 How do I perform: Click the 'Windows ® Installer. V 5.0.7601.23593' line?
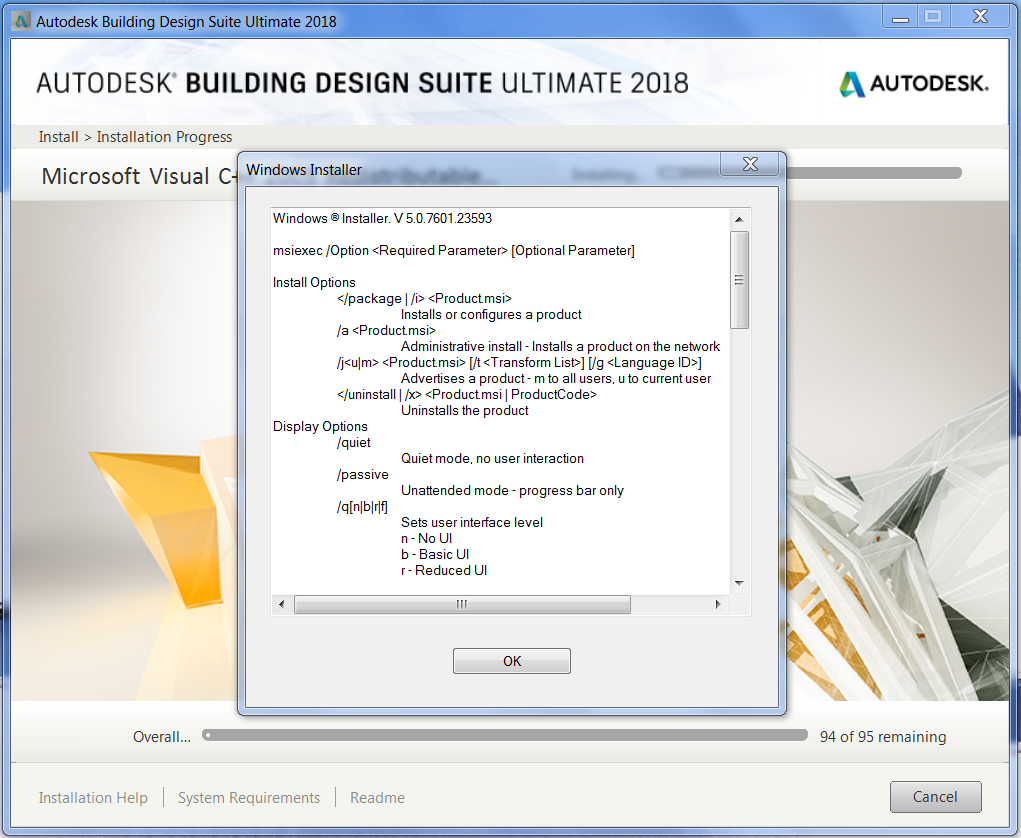tap(382, 218)
